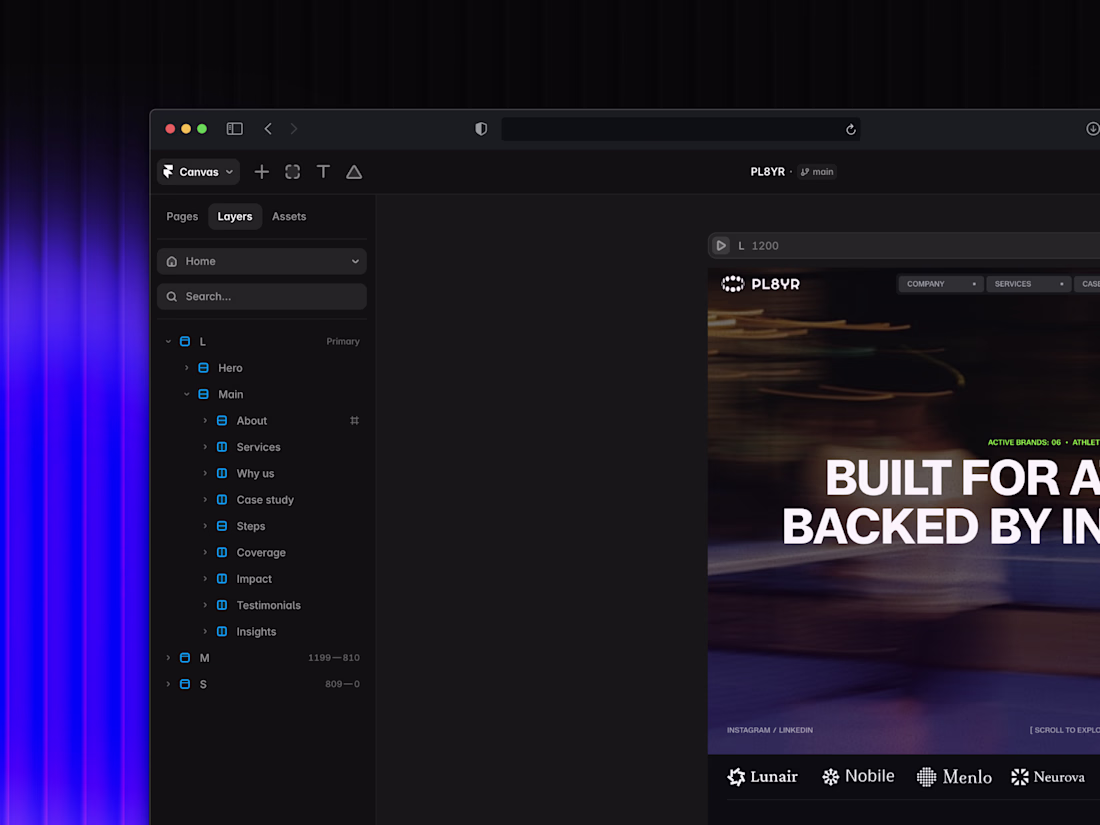Image resolution: width=1100 pixels, height=825 pixels.
Task: Collapse the Main layer
Action: click(x=187, y=394)
